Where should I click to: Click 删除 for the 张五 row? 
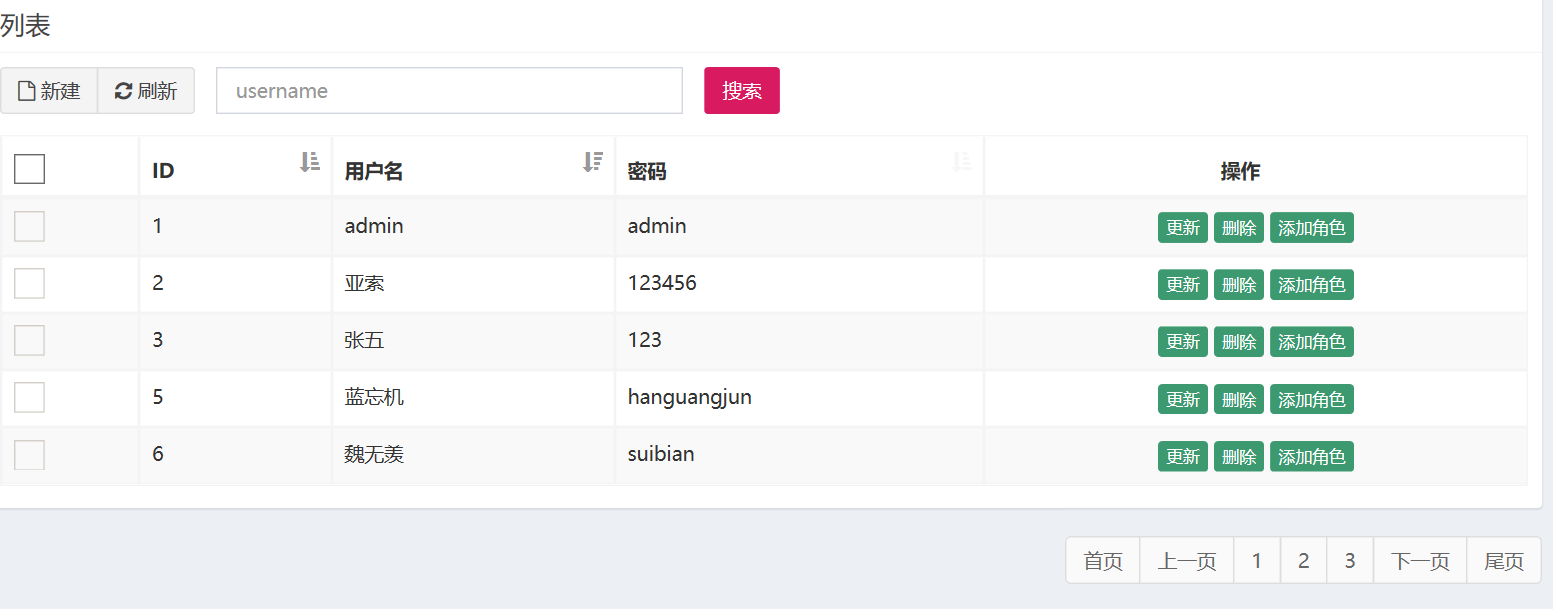pyautogui.click(x=1239, y=342)
